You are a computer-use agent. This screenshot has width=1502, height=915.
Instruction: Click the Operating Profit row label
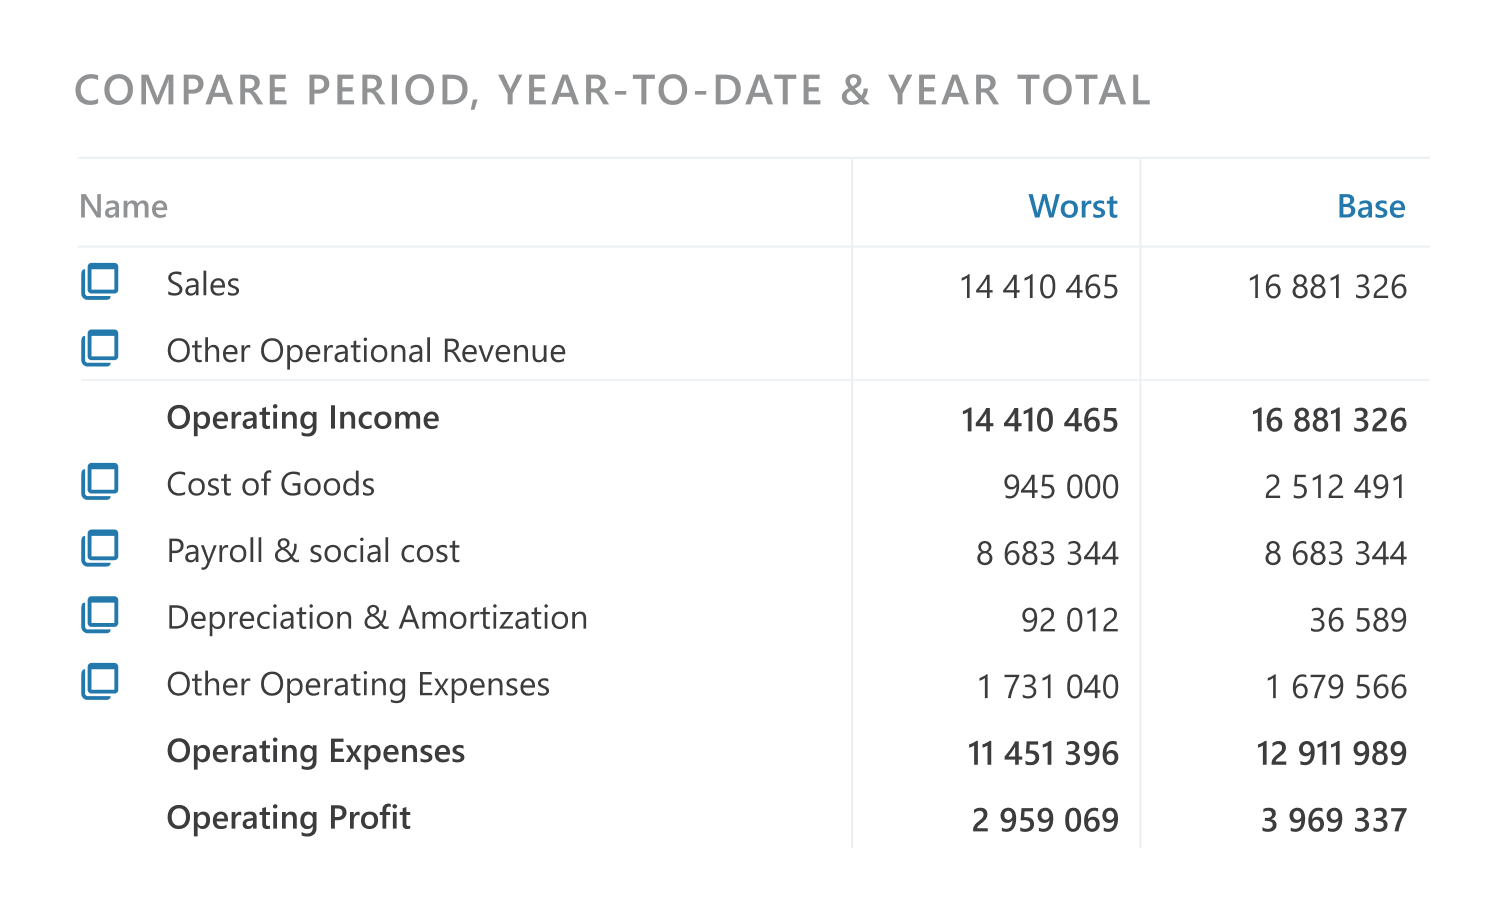289,818
